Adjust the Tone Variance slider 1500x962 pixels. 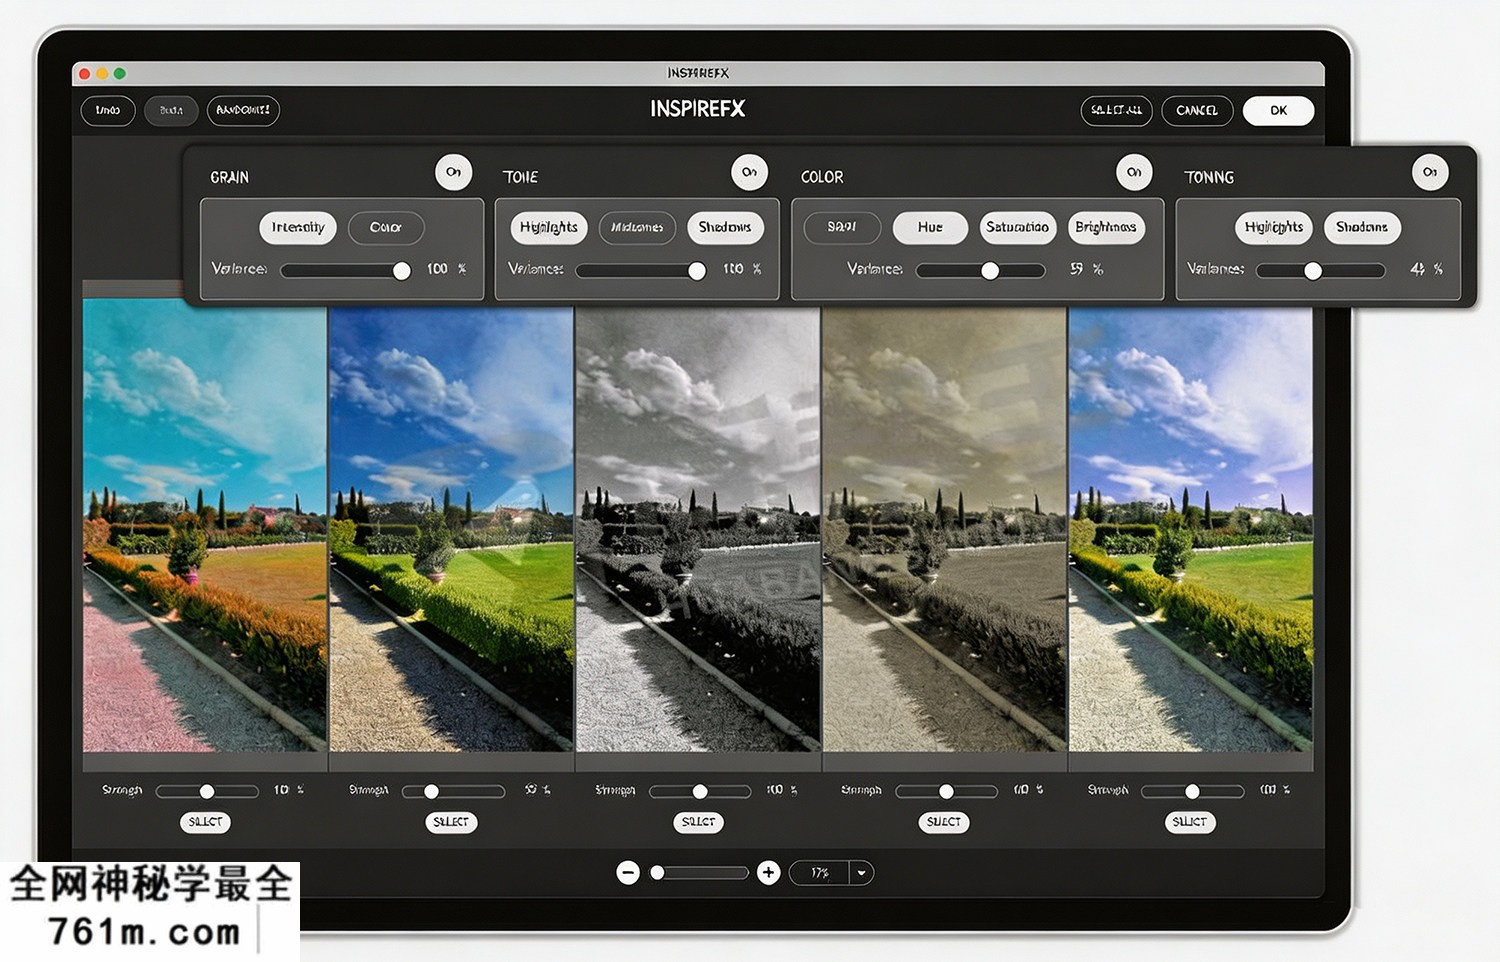pyautogui.click(x=641, y=270)
